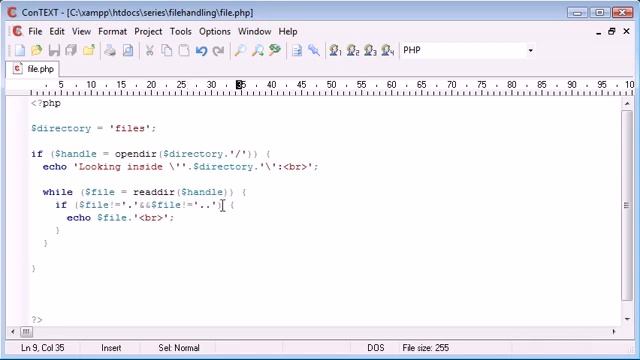640x360 pixels.
Task: Click 'Sel: Normal' in status bar
Action: click(x=179, y=348)
